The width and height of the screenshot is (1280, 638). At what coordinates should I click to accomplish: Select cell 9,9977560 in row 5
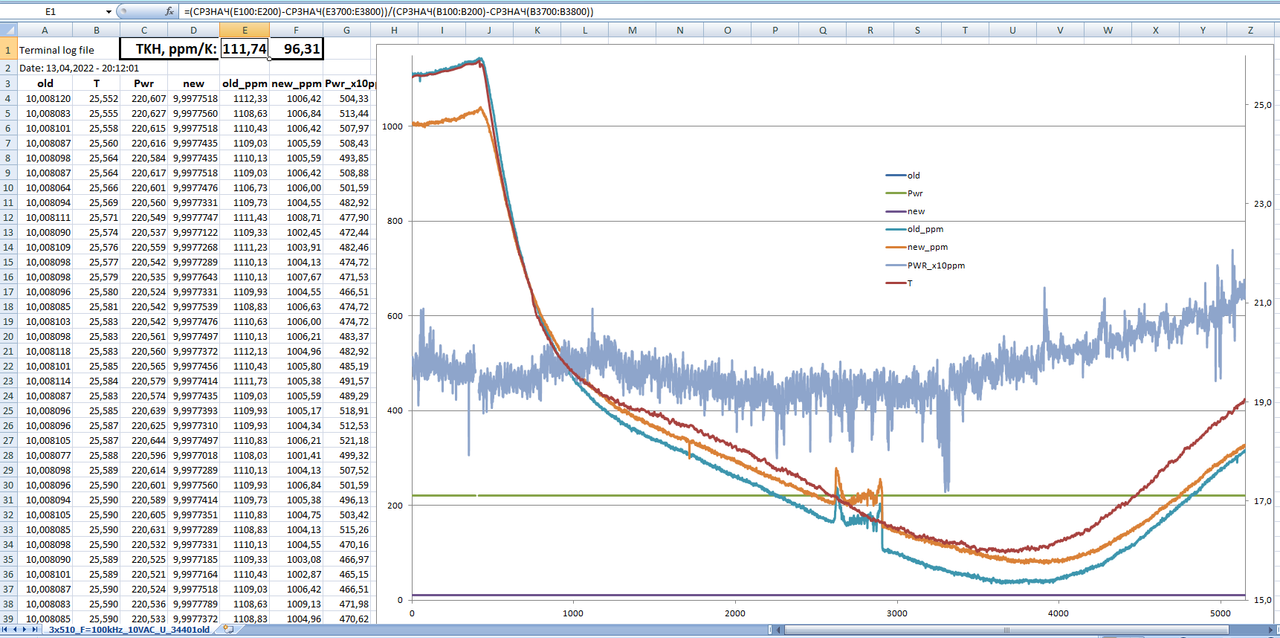tap(195, 113)
